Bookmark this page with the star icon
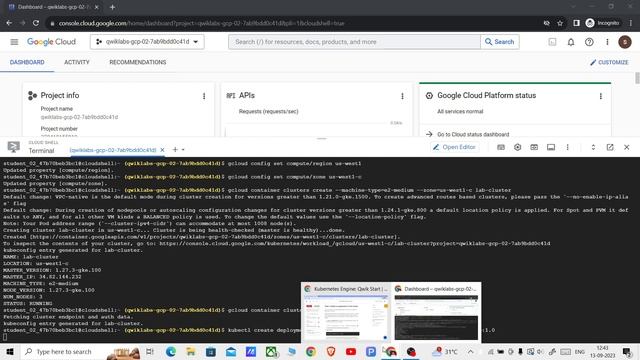 (560, 23)
